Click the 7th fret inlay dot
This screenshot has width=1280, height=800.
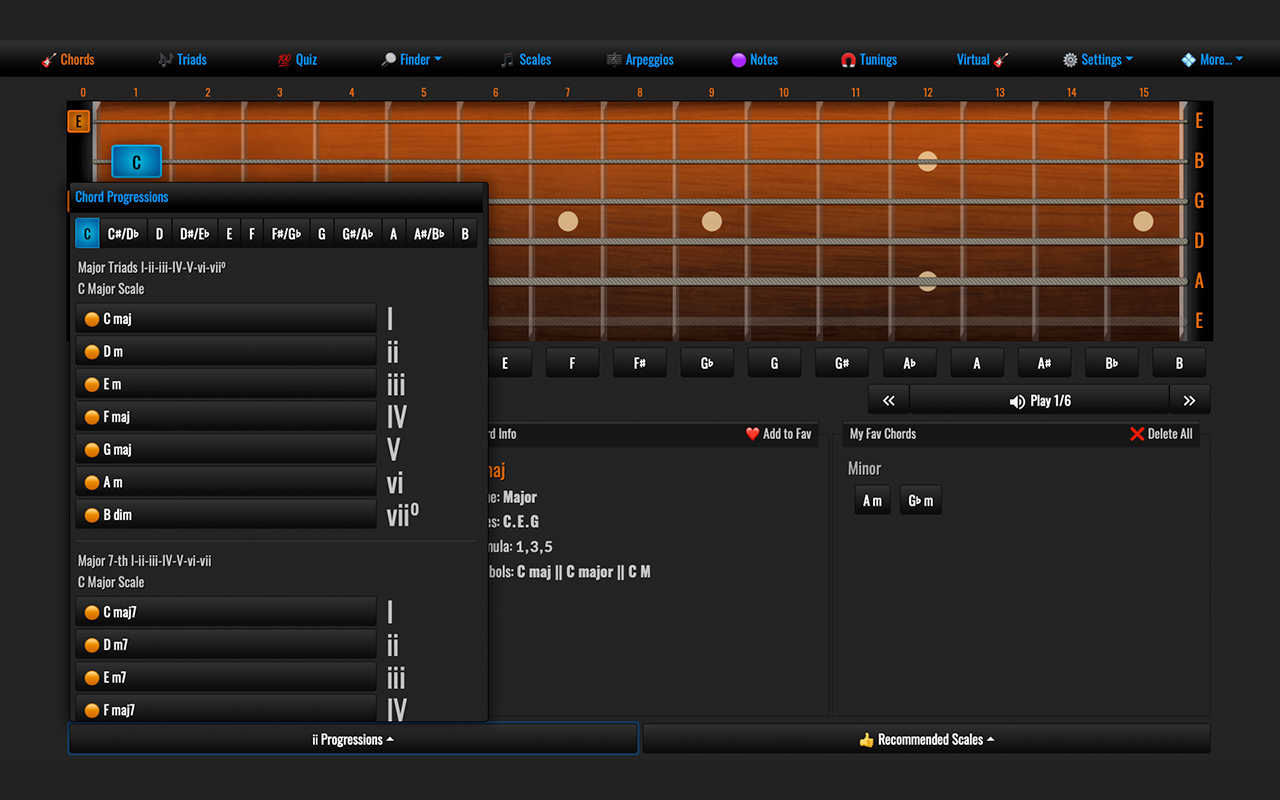click(x=568, y=221)
